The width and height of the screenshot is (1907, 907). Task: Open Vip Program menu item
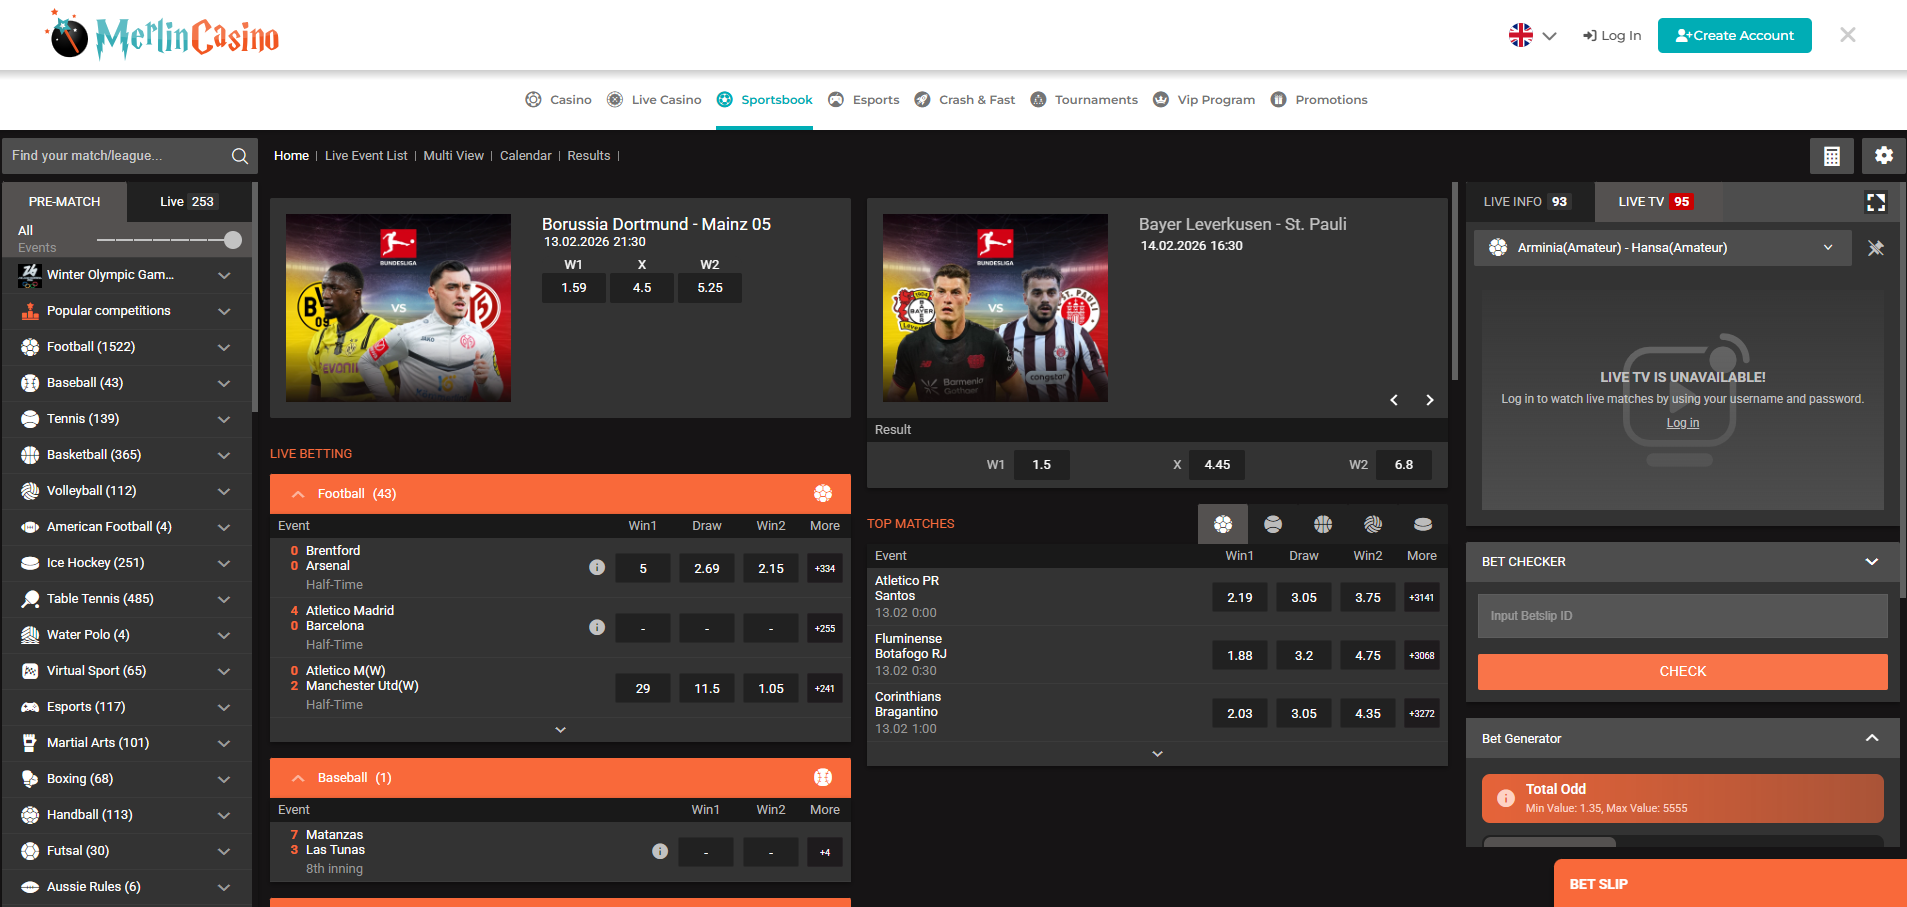(1204, 100)
